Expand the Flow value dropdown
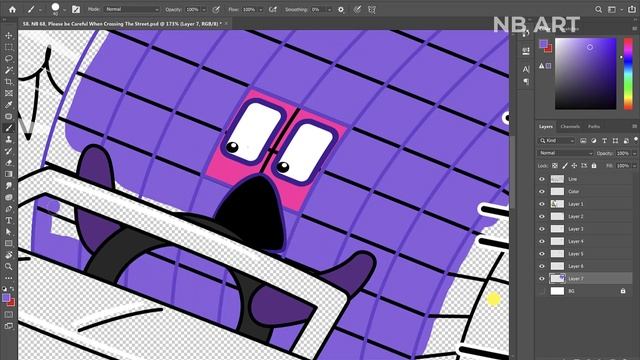 [260, 9]
